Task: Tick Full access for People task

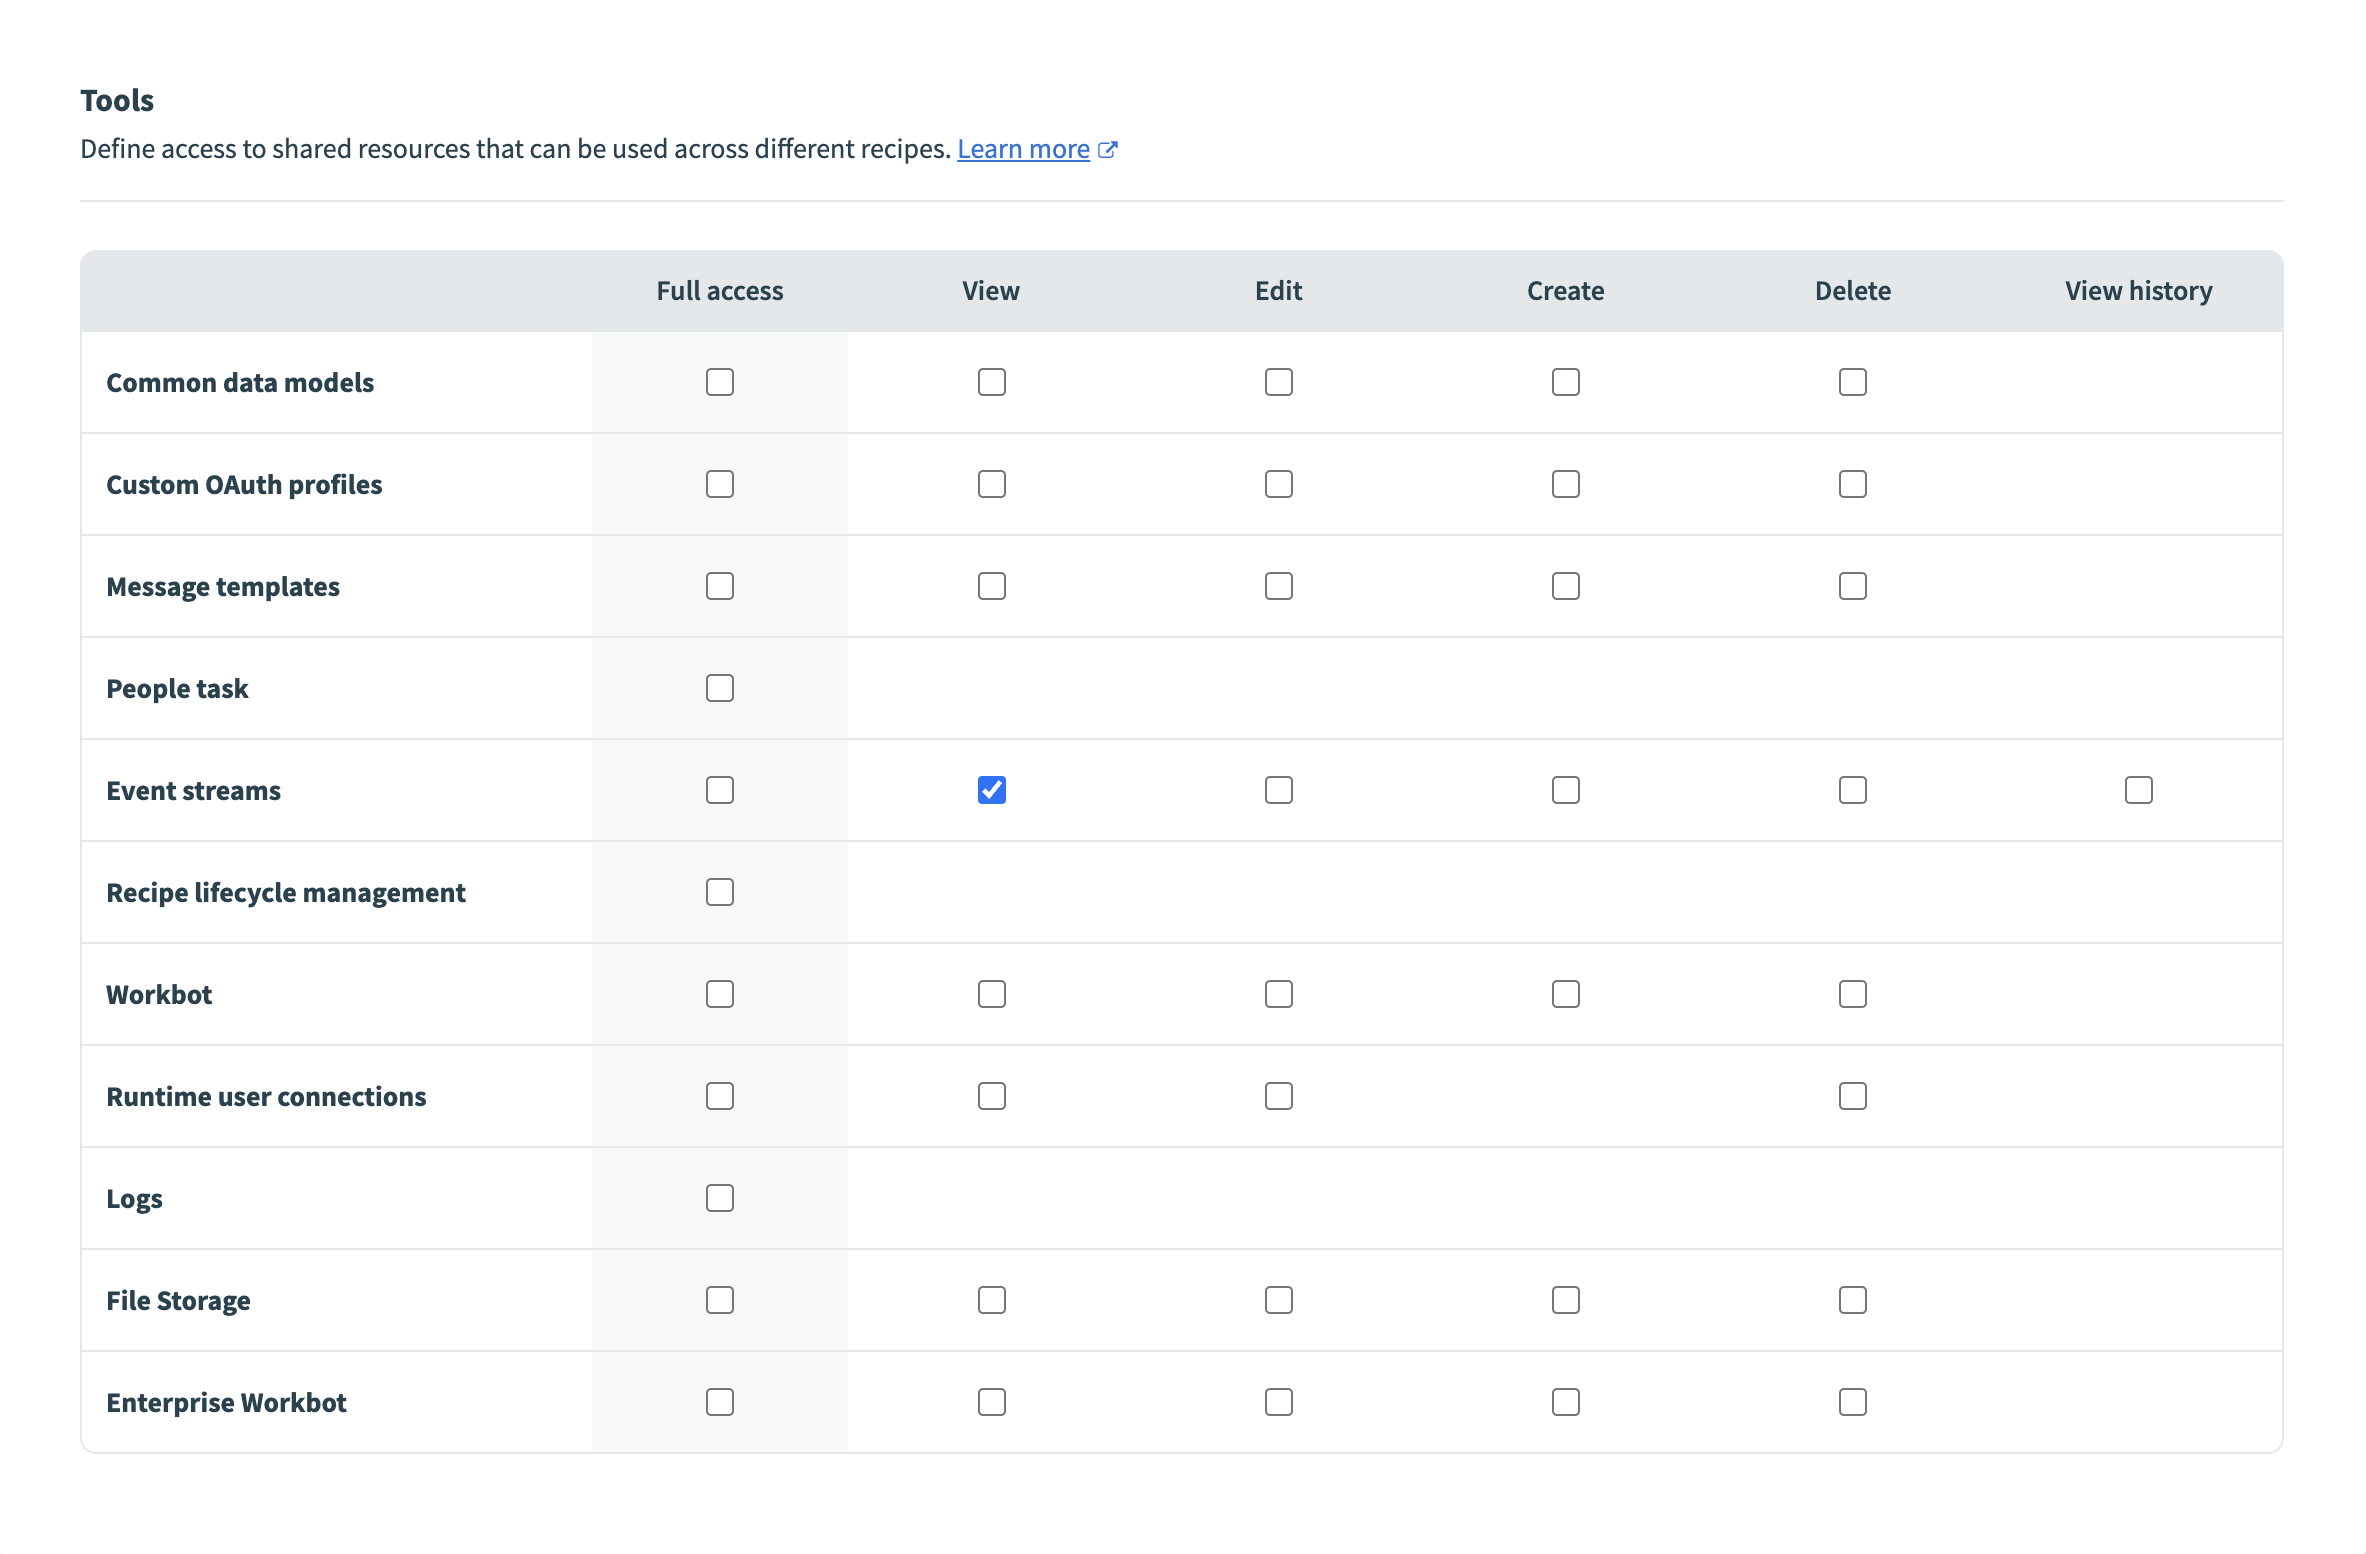Action: tap(719, 688)
